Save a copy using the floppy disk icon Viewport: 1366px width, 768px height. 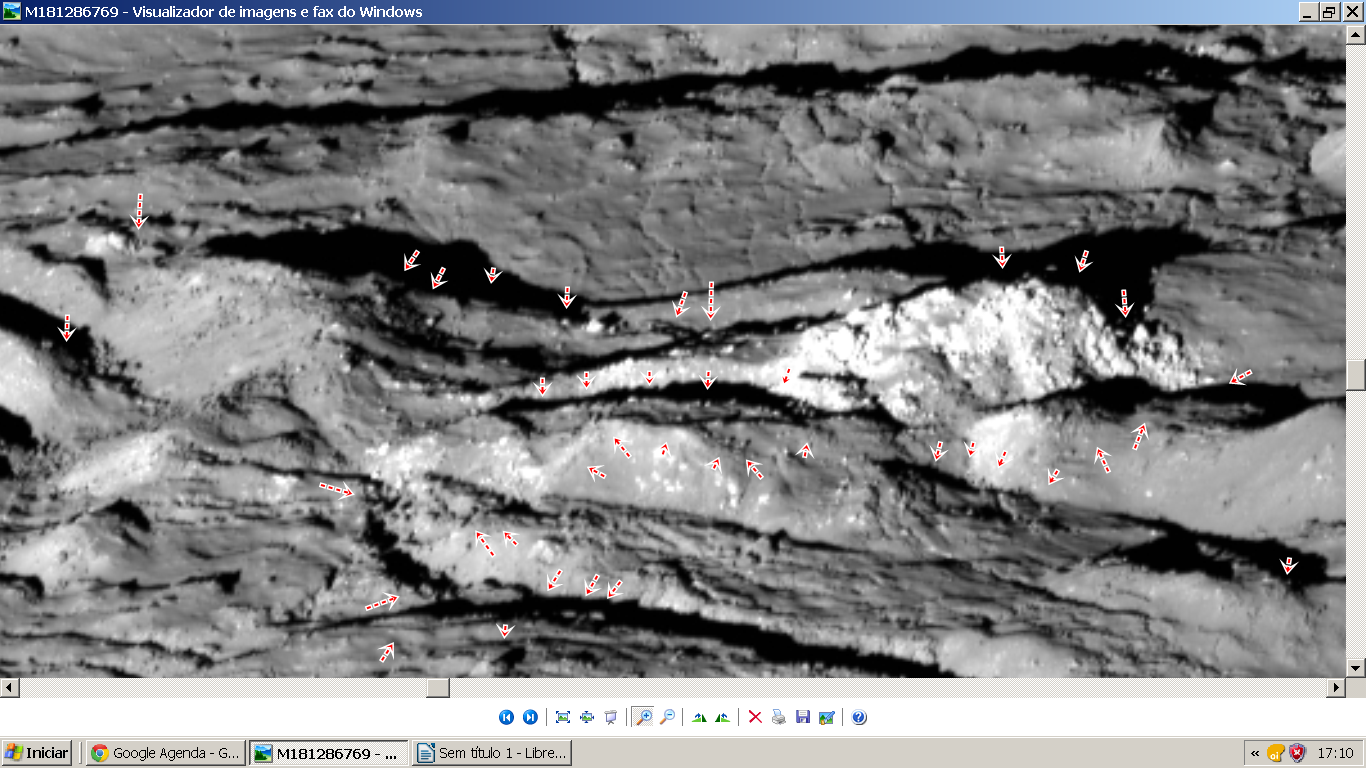point(802,717)
